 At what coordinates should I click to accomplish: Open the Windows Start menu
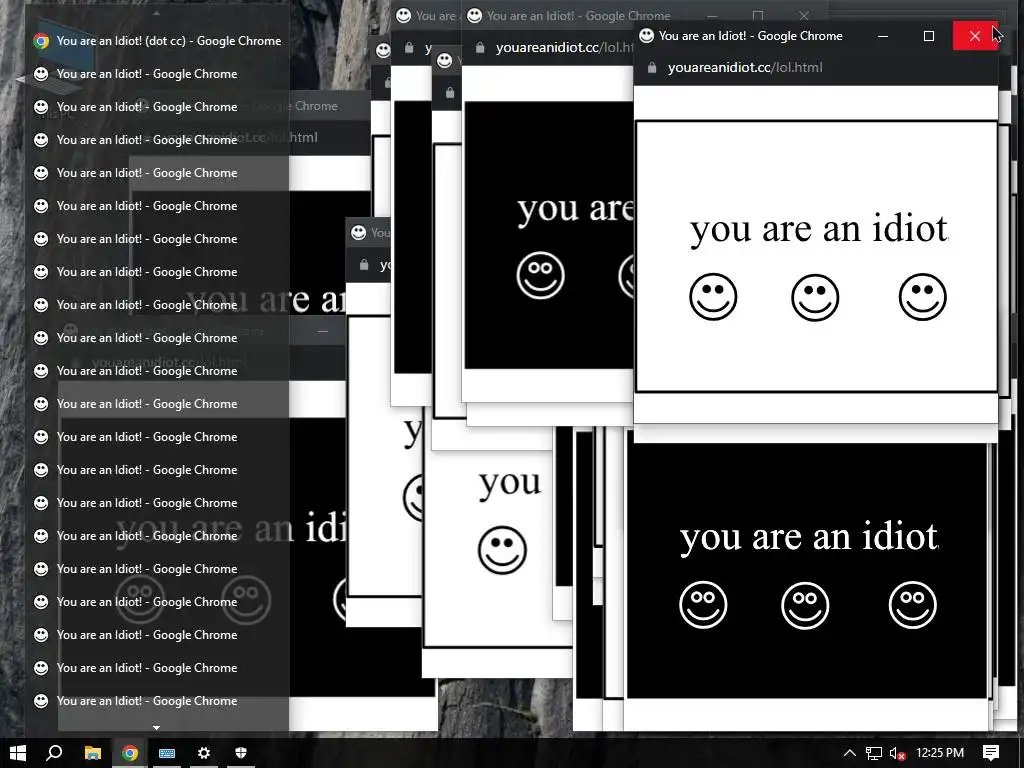tap(18, 753)
